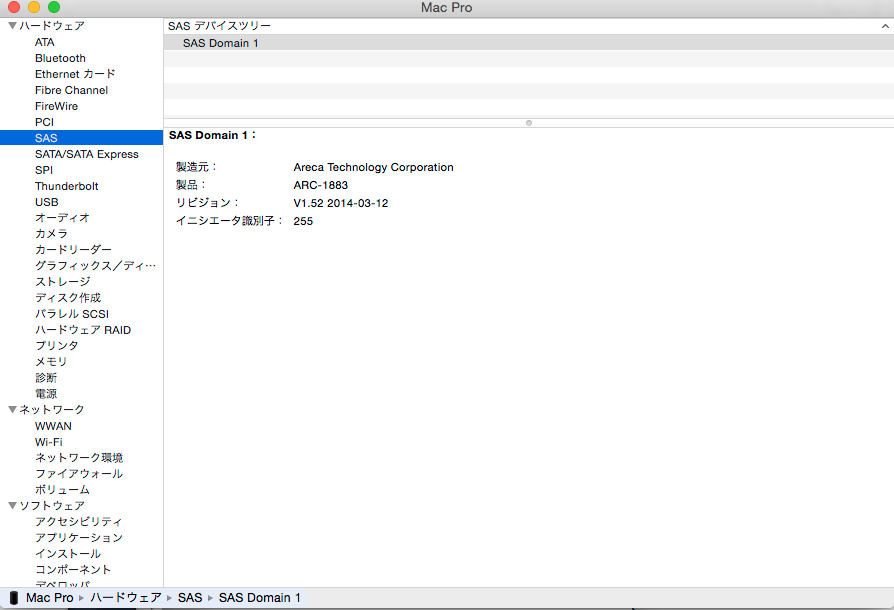The height and width of the screenshot is (610, 894).
Task: Click Areca Technology Corporation value
Action: point(373,167)
